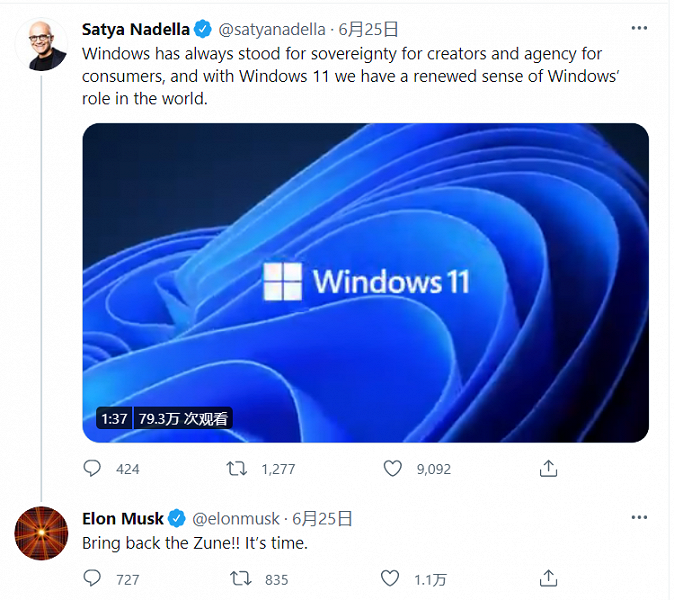Share Satya Nadella's tweet

point(548,468)
